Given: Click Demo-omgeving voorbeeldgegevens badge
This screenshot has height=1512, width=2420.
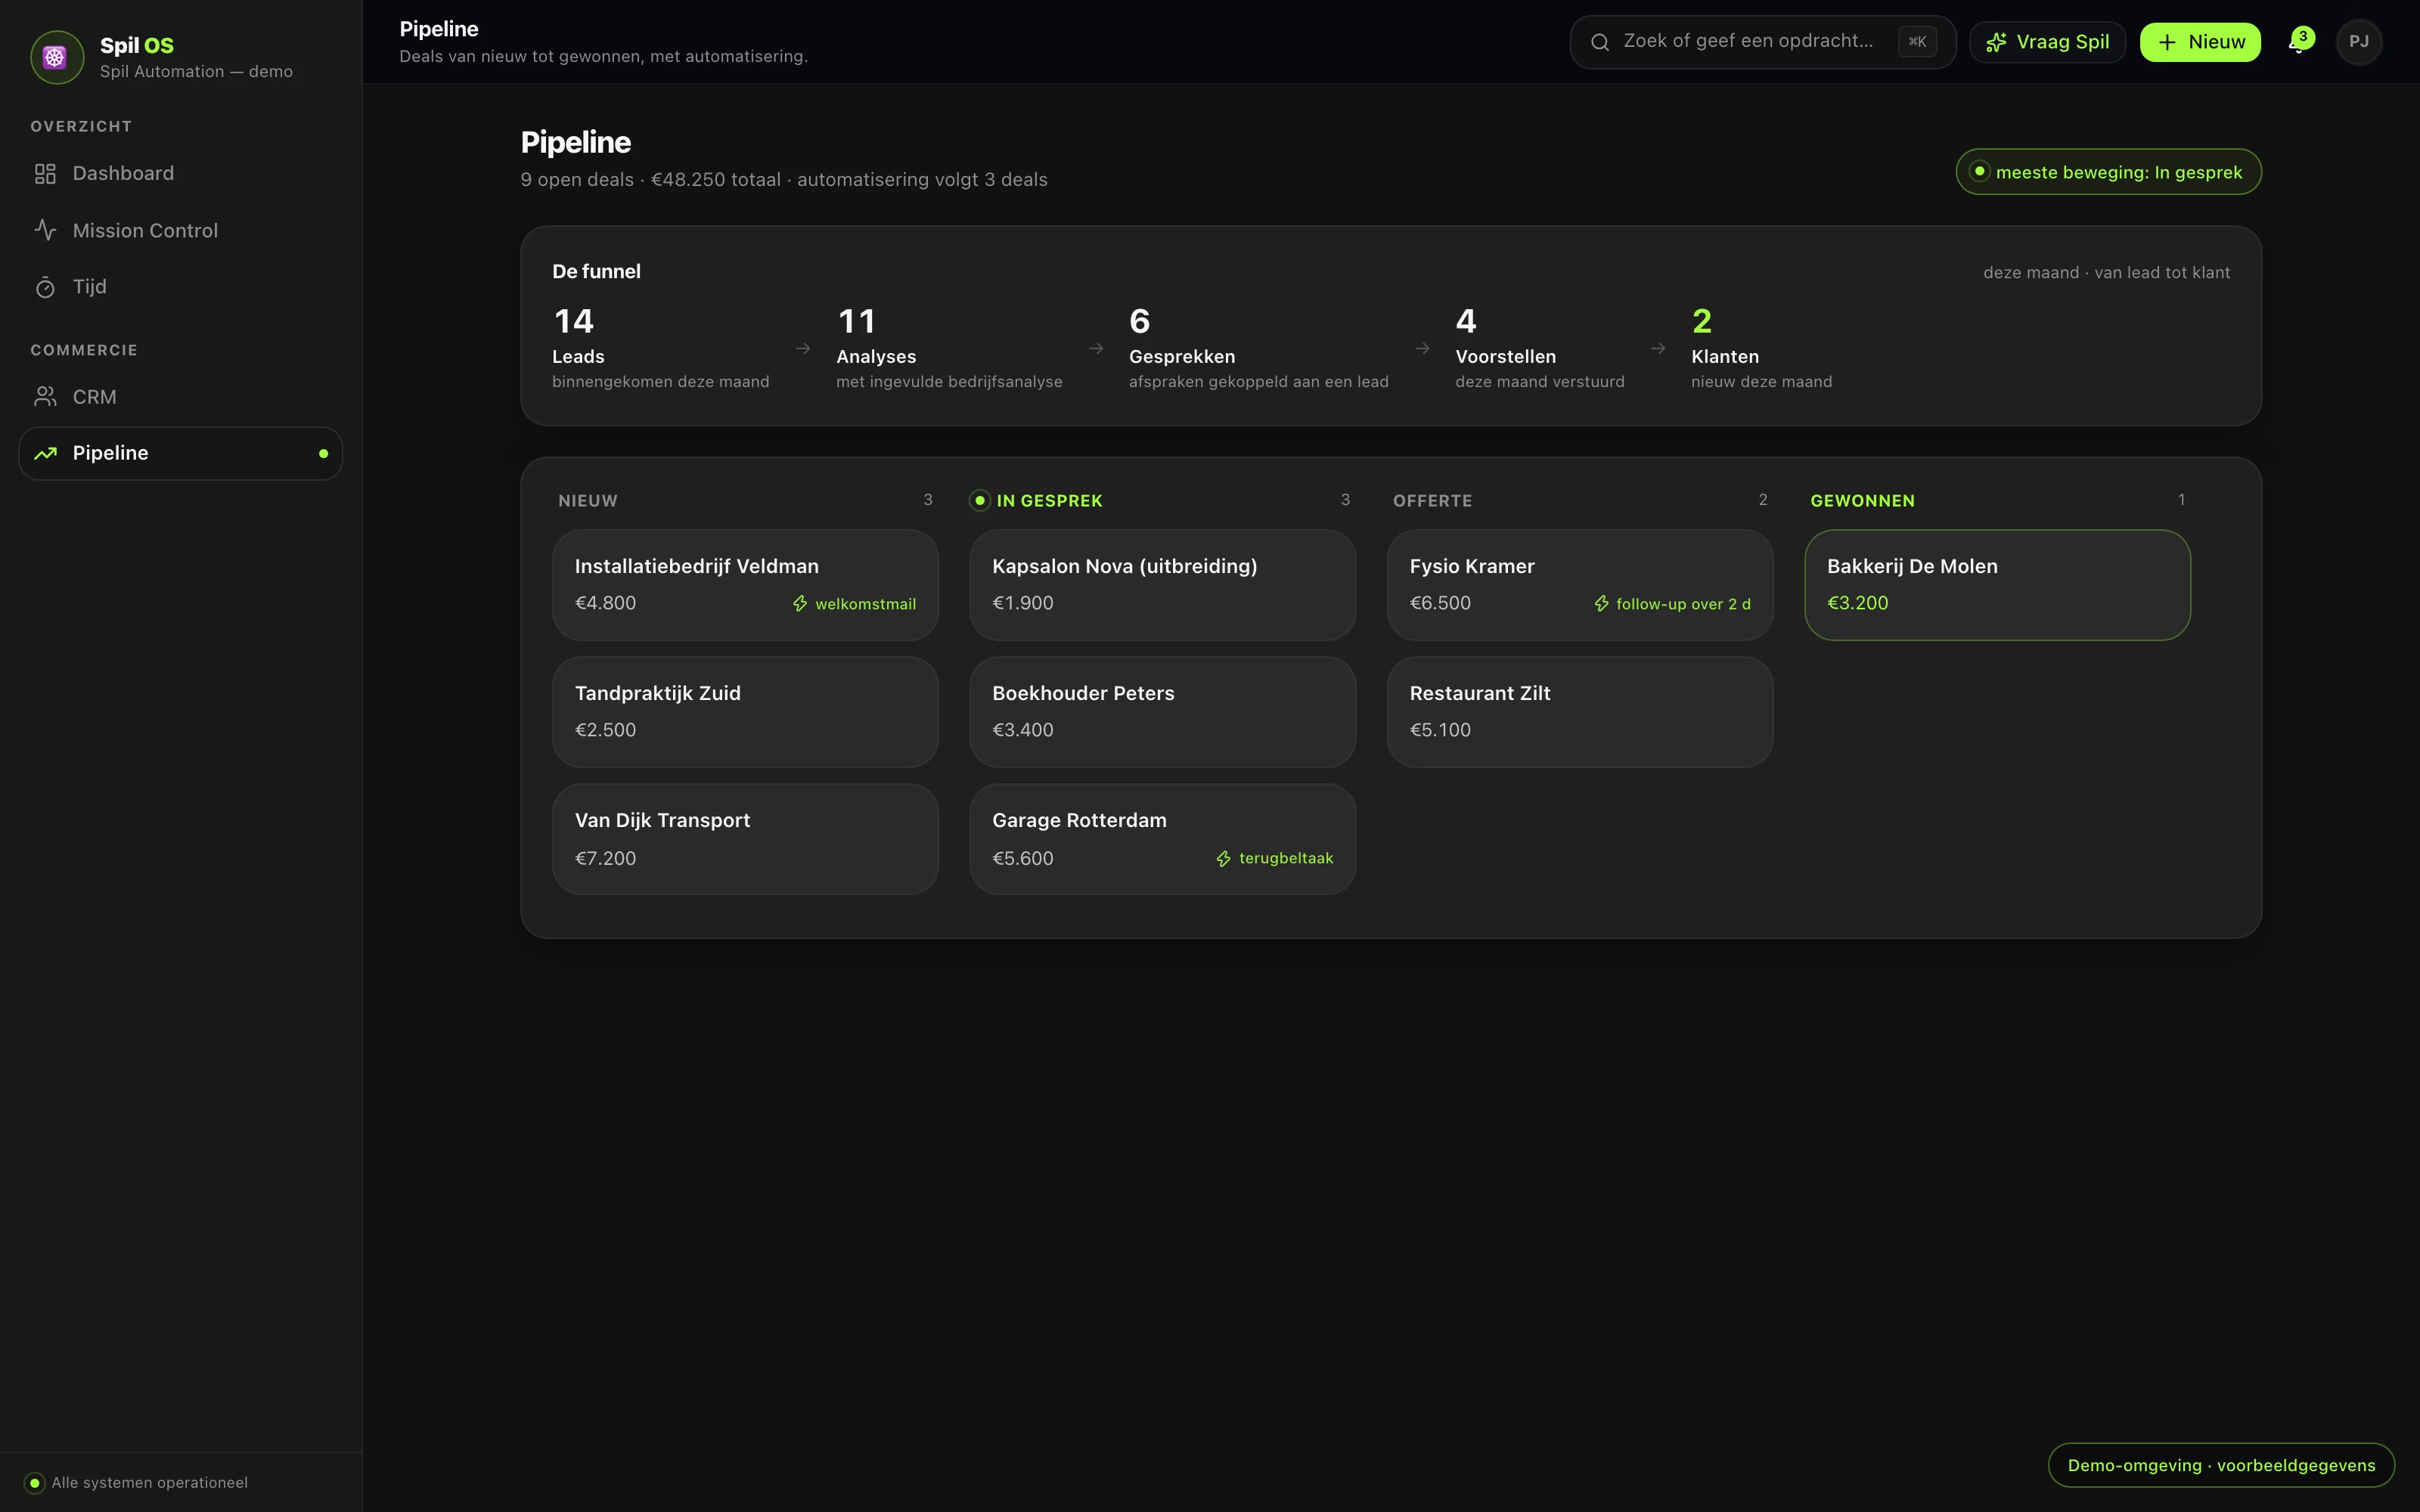Looking at the screenshot, I should [x=2221, y=1465].
